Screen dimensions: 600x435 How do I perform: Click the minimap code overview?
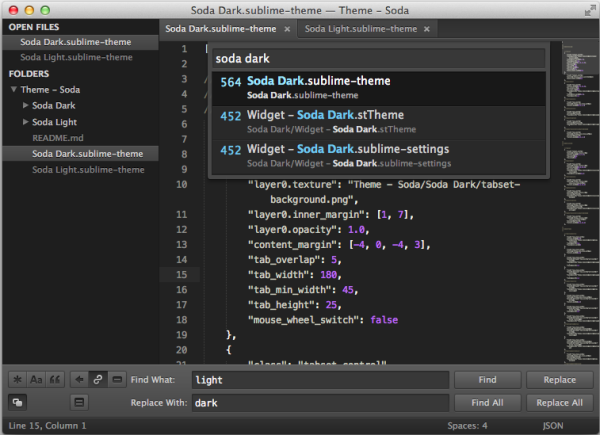pyautogui.click(x=581, y=202)
